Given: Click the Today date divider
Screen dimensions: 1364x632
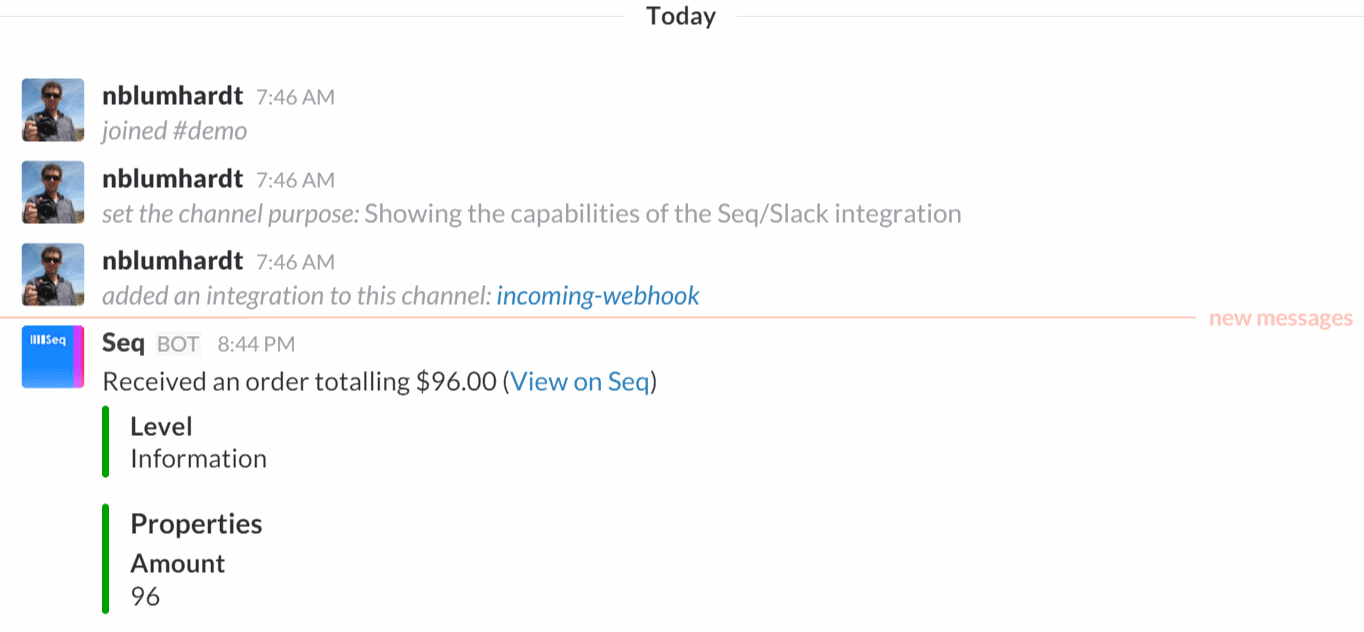Looking at the screenshot, I should (x=681, y=17).
